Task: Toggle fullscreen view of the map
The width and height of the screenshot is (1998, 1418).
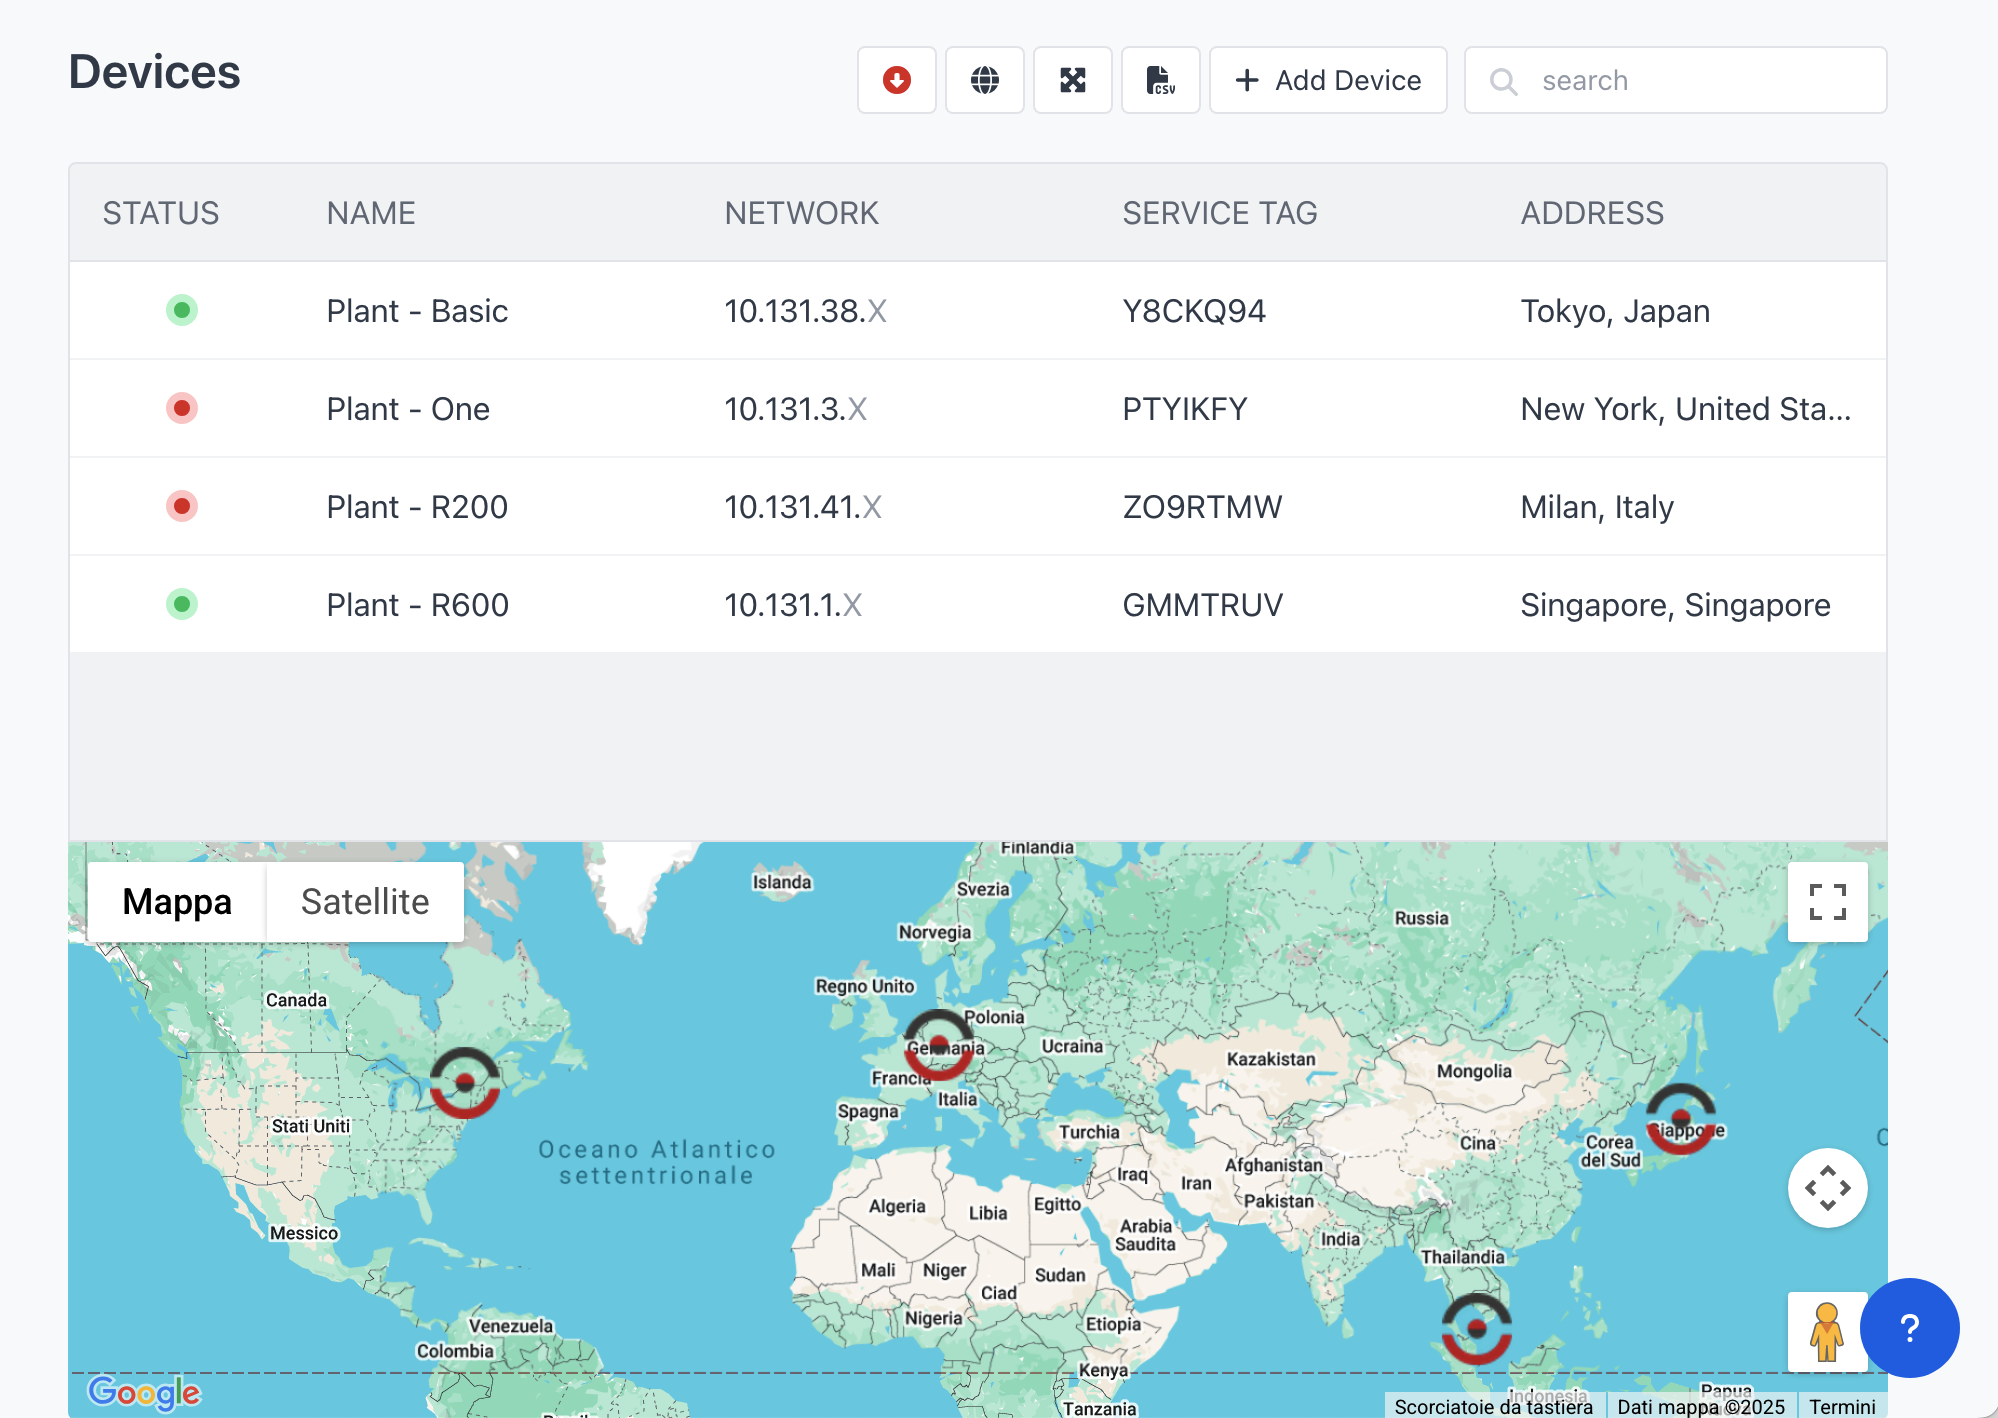Action: [x=1827, y=902]
